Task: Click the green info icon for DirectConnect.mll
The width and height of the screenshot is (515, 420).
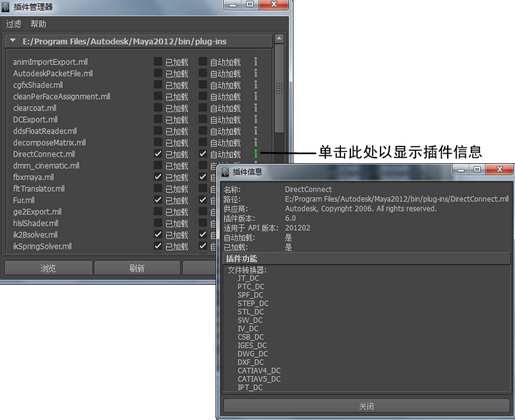Action: pyautogui.click(x=256, y=154)
